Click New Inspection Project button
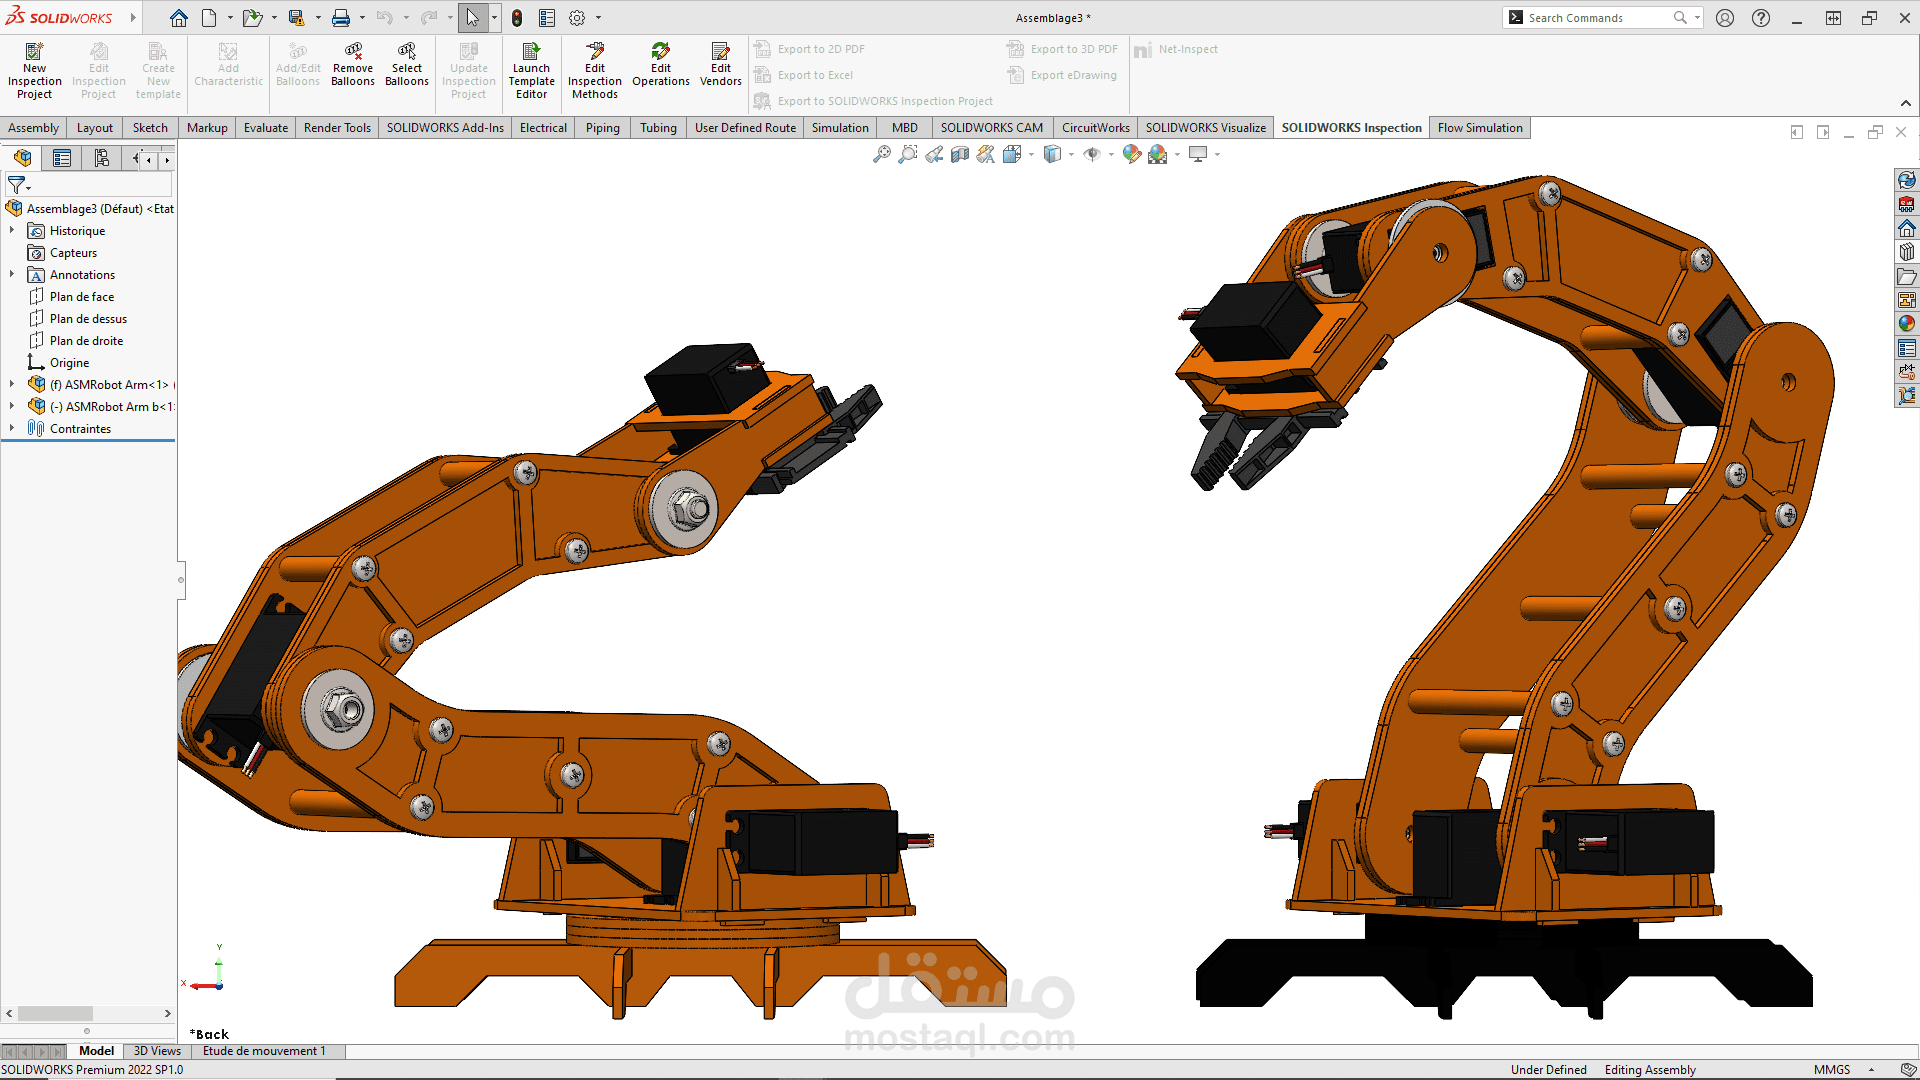 coord(34,70)
